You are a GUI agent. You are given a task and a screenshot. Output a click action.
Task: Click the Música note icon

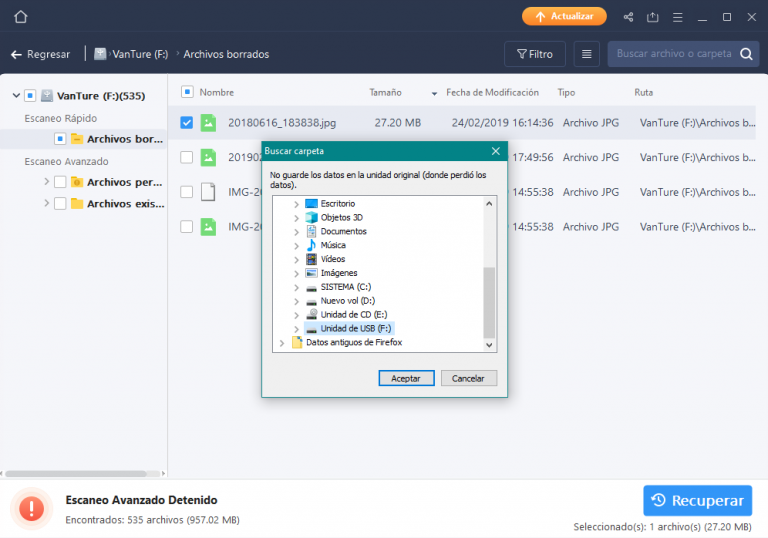click(312, 245)
